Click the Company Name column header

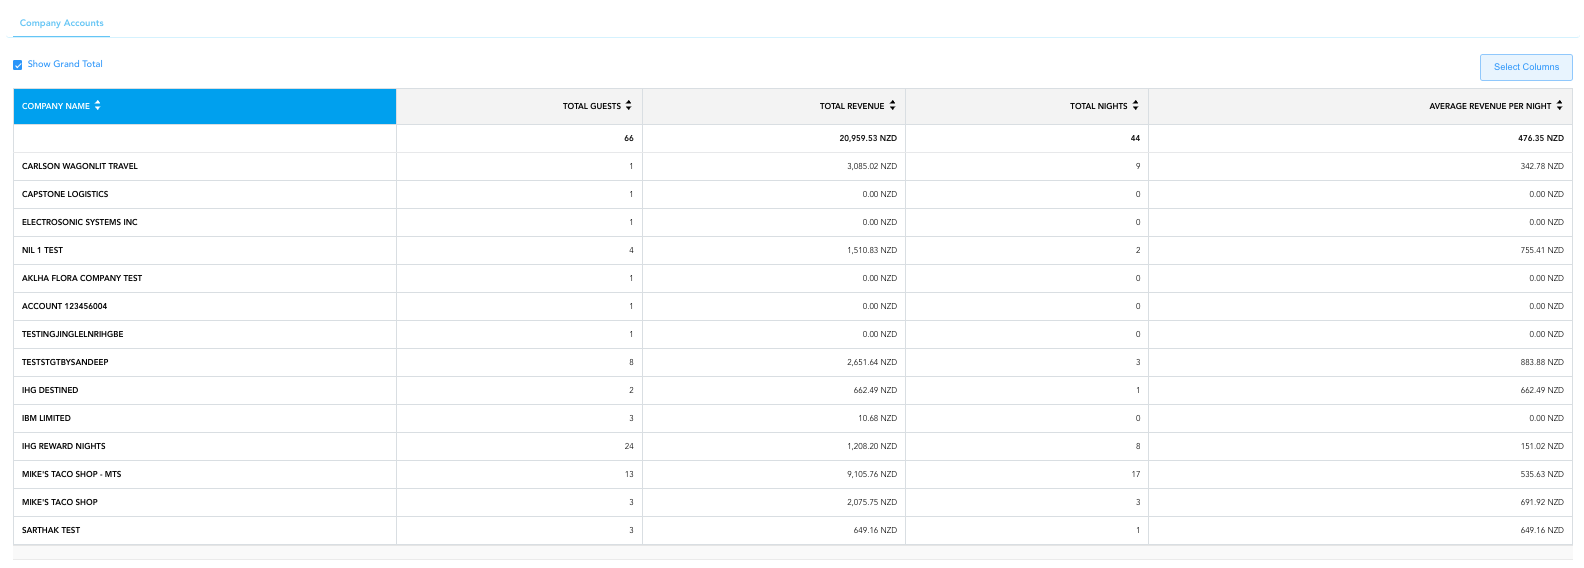coord(56,106)
